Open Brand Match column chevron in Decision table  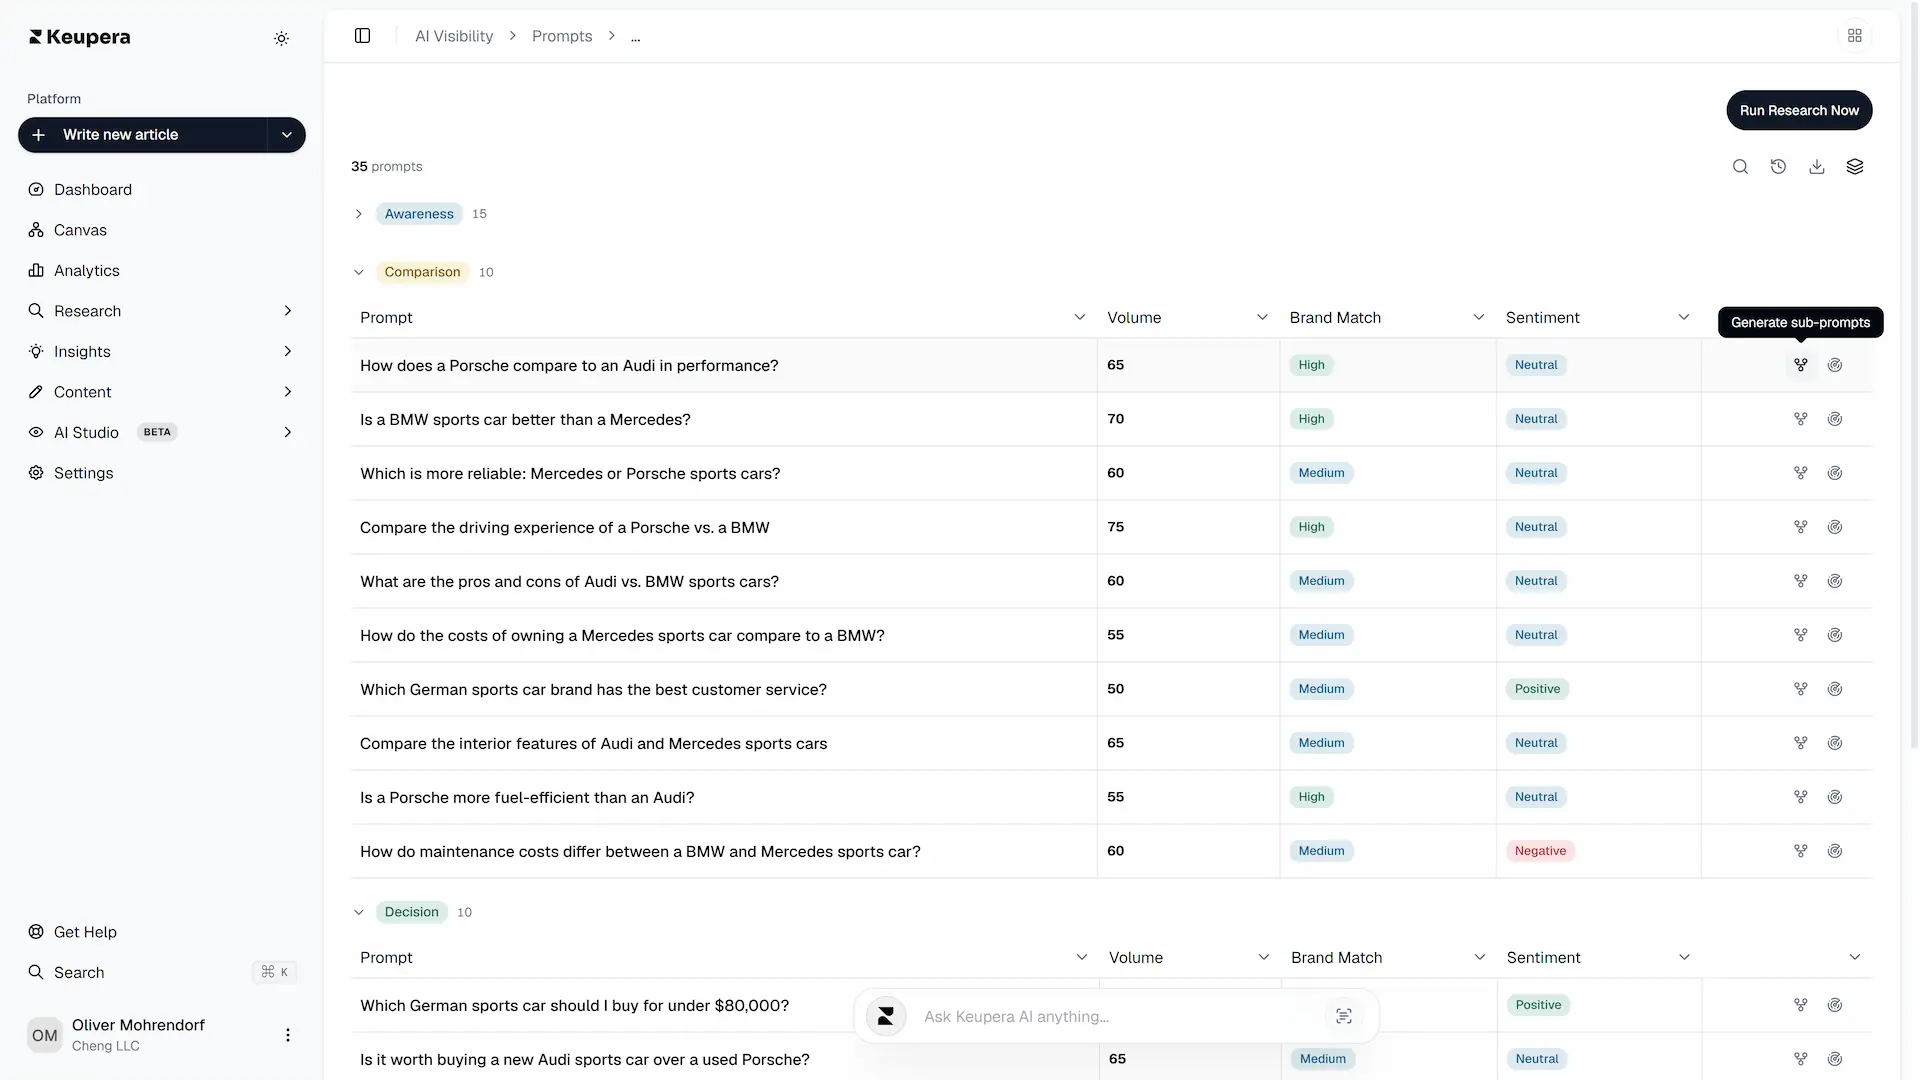tap(1480, 957)
